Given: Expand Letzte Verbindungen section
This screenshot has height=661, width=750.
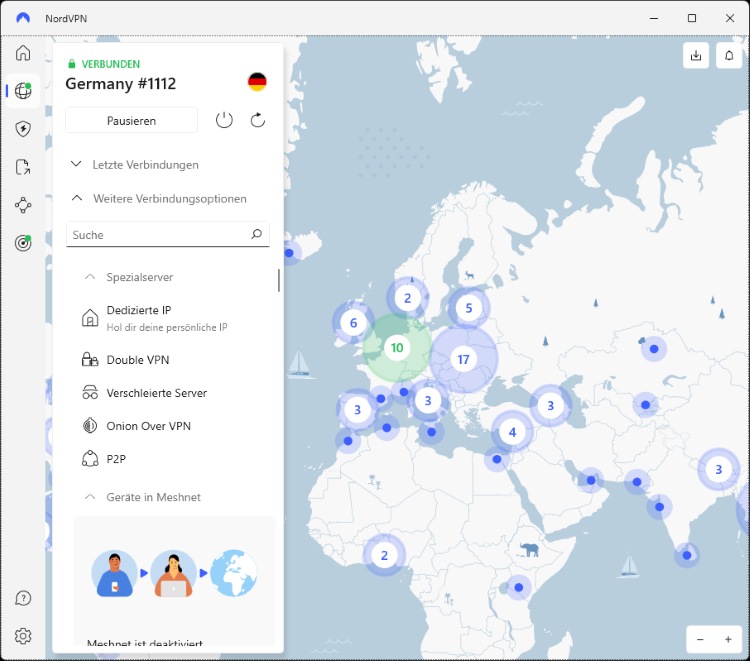Looking at the screenshot, I should click(135, 165).
